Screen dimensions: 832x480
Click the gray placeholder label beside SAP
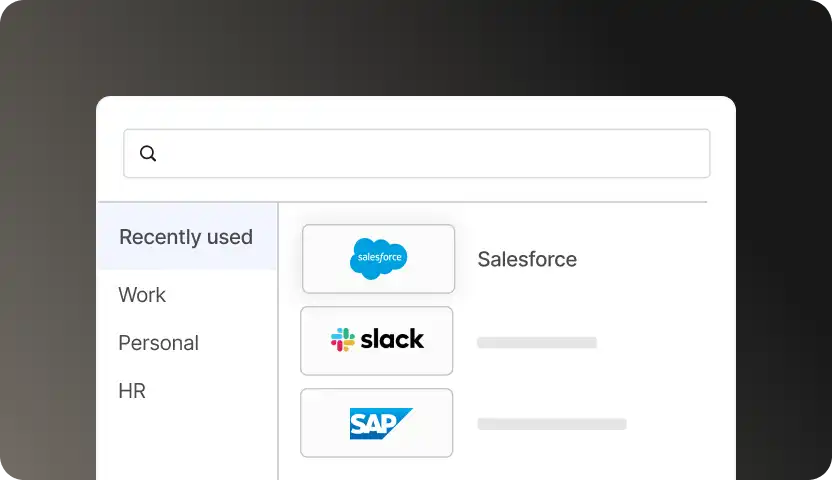tap(551, 424)
